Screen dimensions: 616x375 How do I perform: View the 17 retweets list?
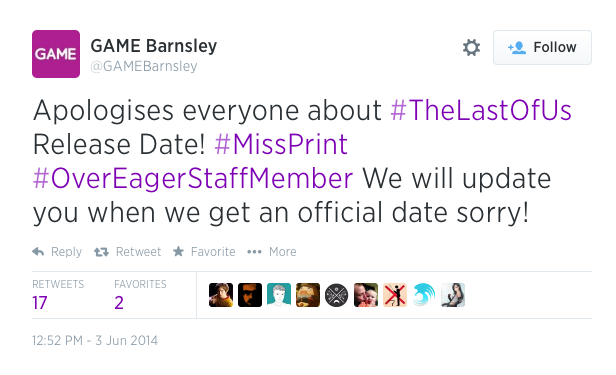click(x=58, y=295)
